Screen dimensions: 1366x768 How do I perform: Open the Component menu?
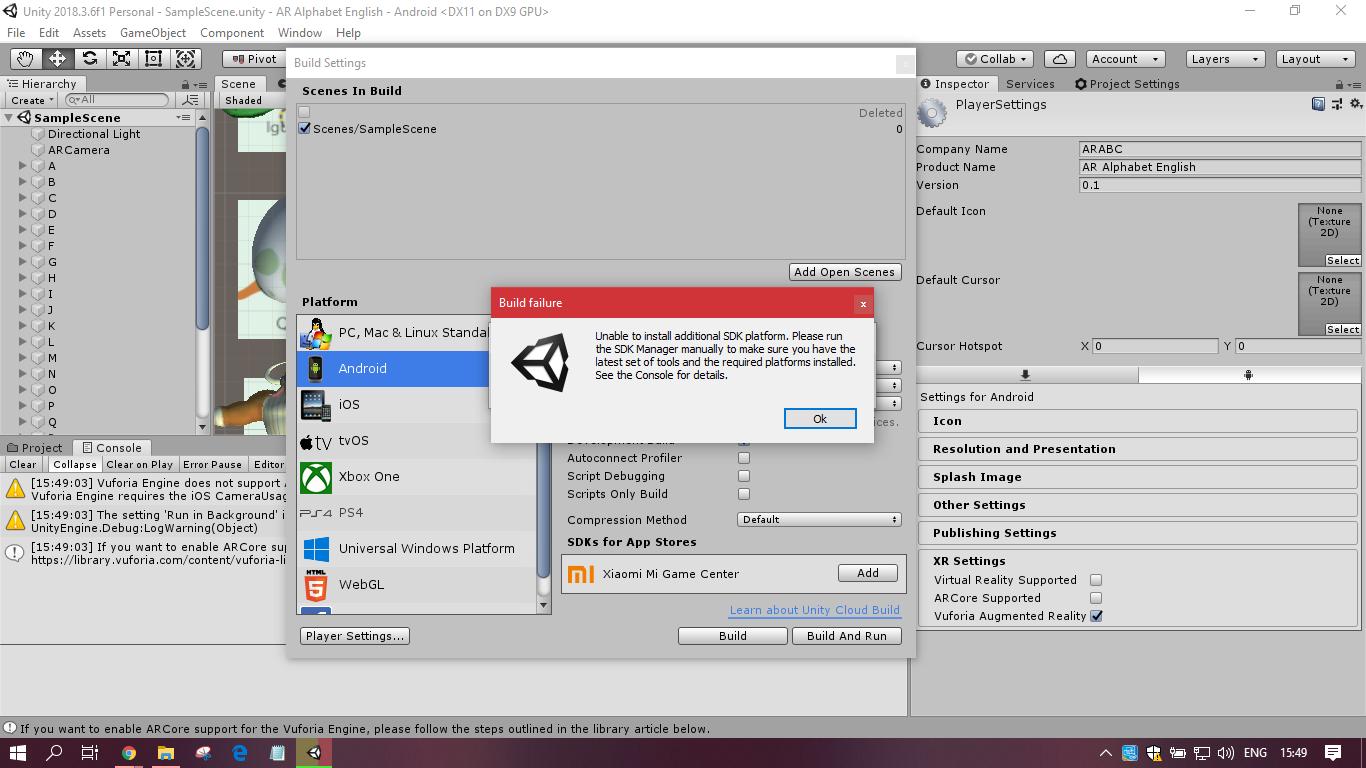tap(232, 33)
